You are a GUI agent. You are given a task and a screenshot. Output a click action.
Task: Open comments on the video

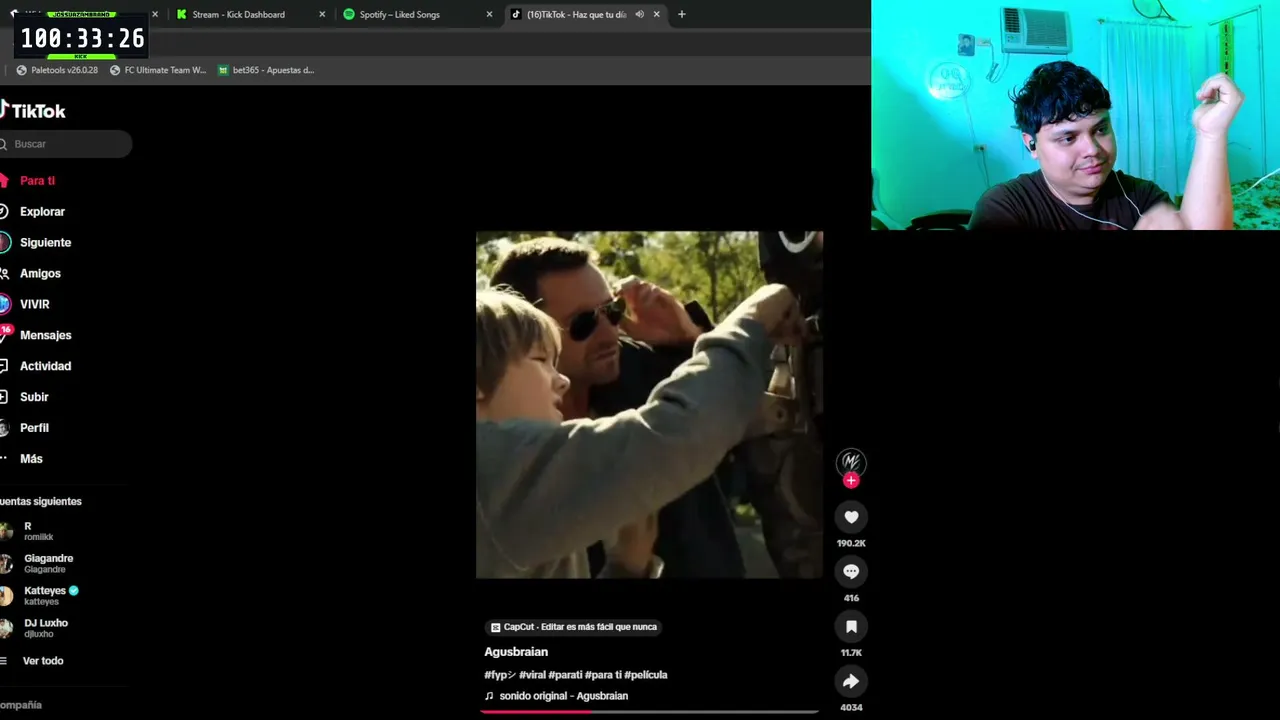click(x=851, y=571)
